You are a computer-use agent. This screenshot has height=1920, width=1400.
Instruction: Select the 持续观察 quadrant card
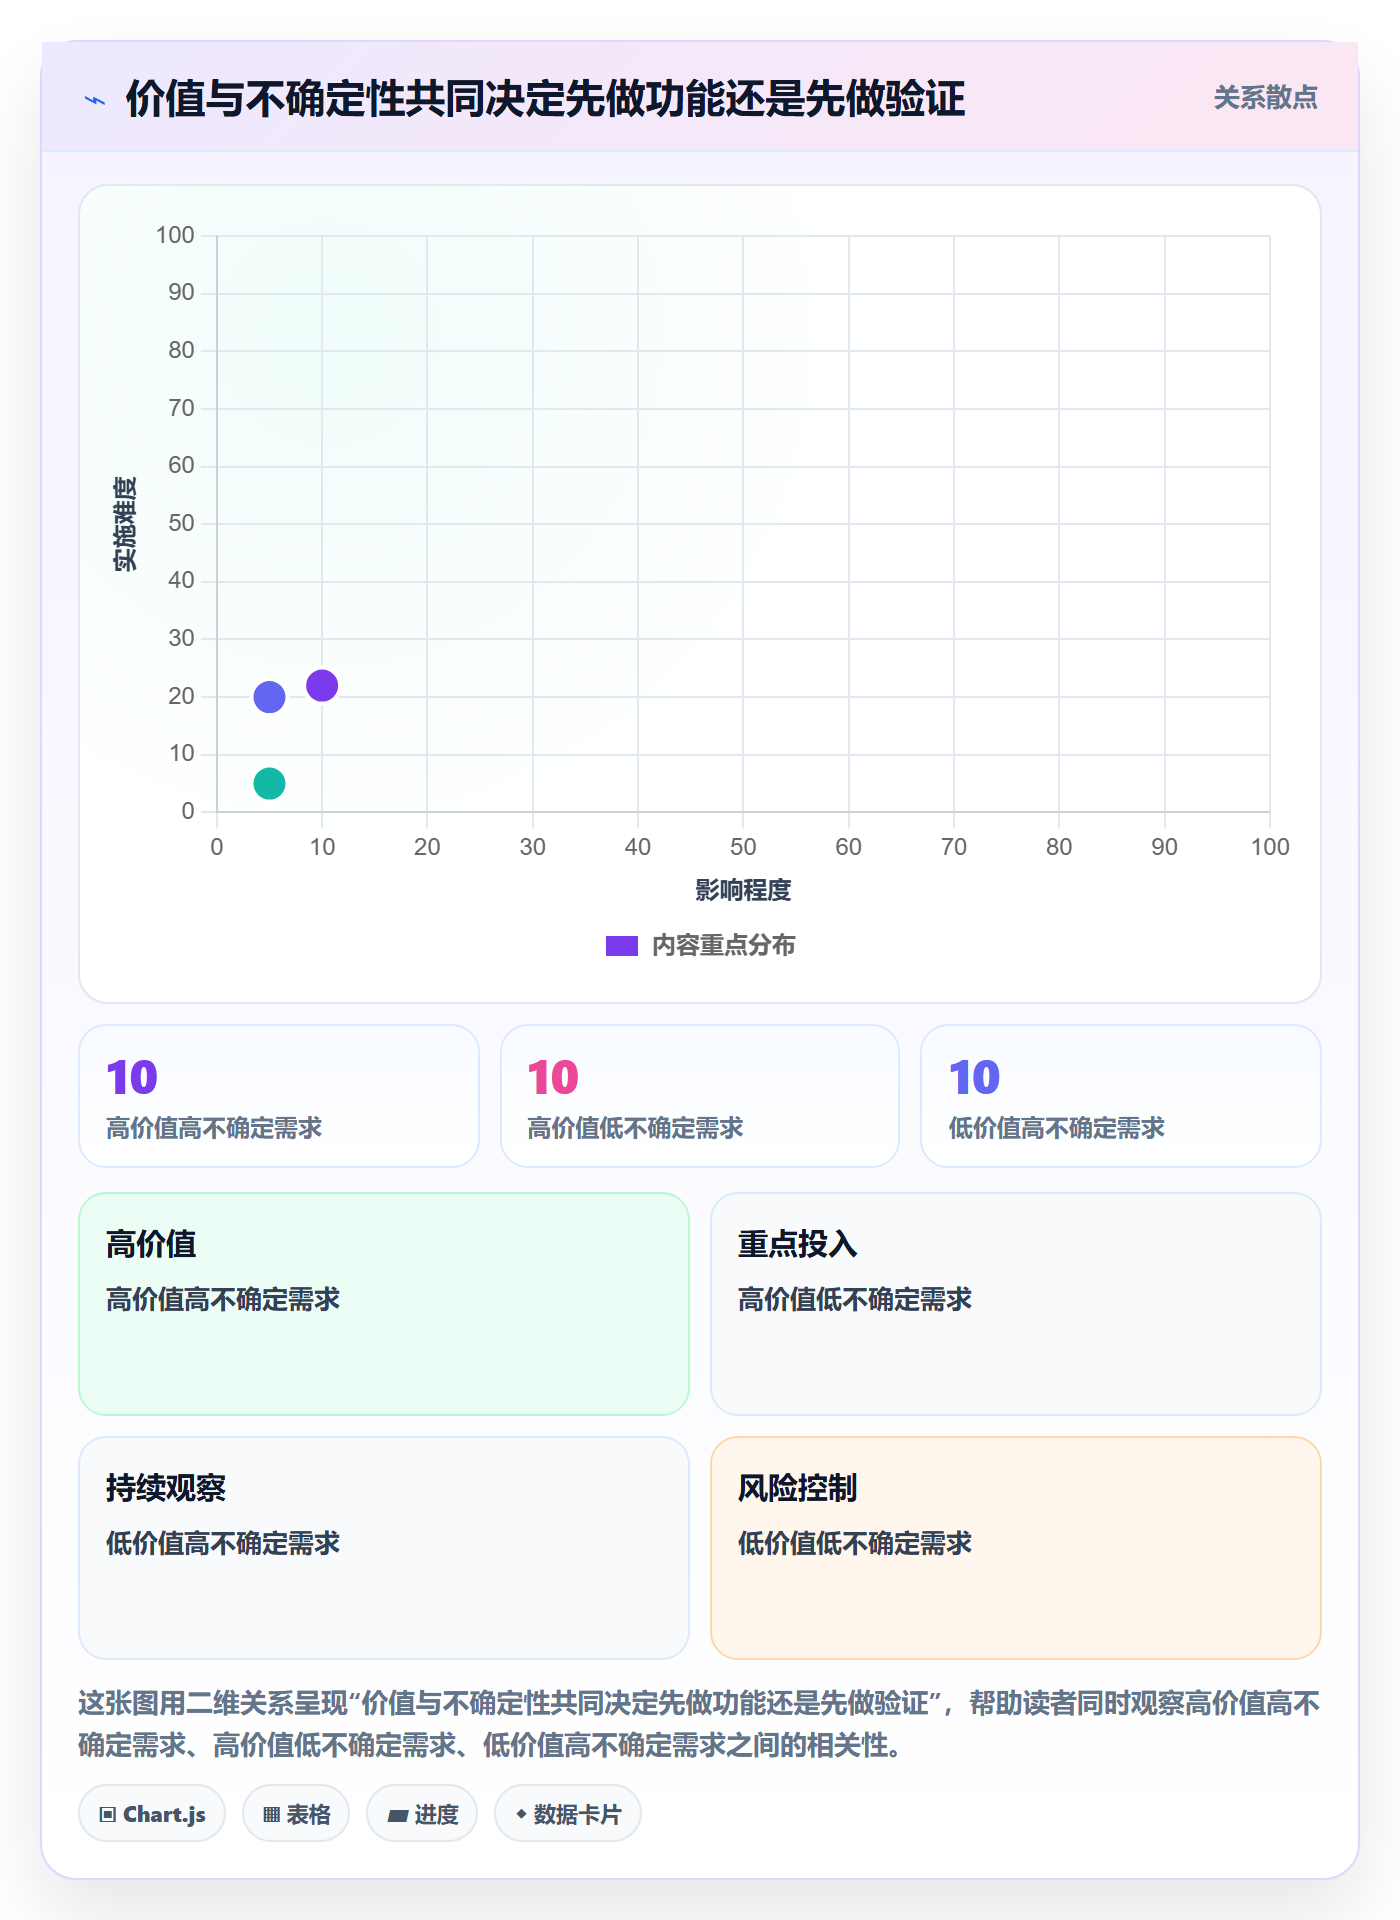coord(384,1548)
